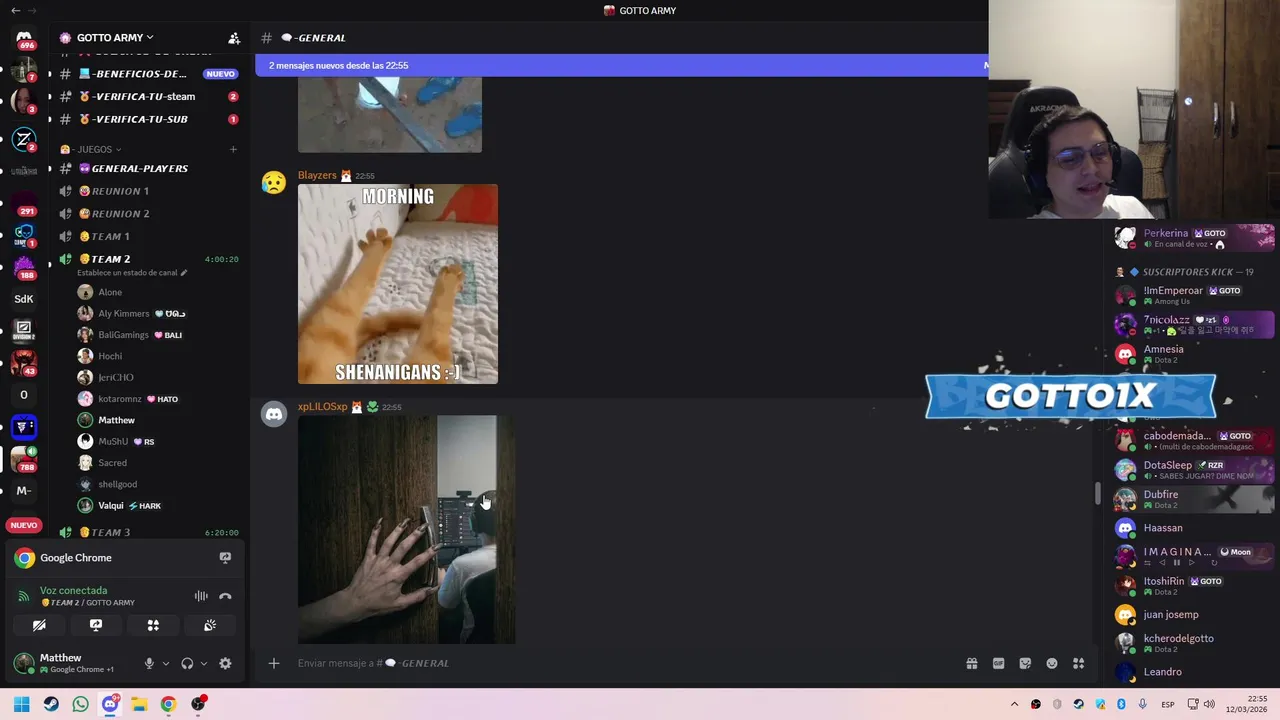The height and width of the screenshot is (720, 1280).
Task: Open the Windows Start menu
Action: click(22, 704)
